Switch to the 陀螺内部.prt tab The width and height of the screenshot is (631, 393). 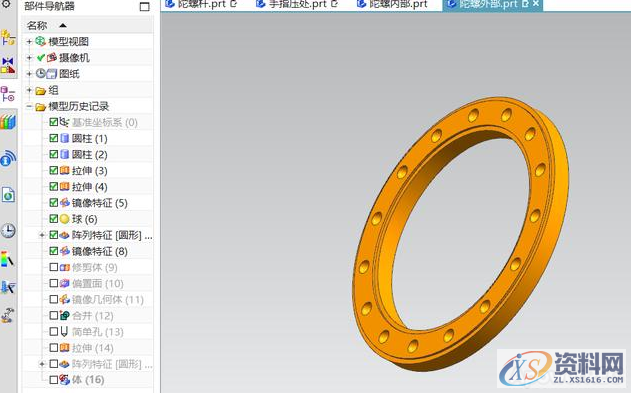(392, 4)
